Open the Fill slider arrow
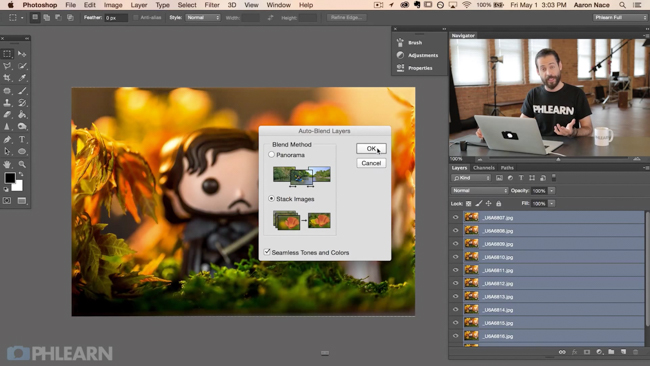This screenshot has width=650, height=366. [x=552, y=204]
